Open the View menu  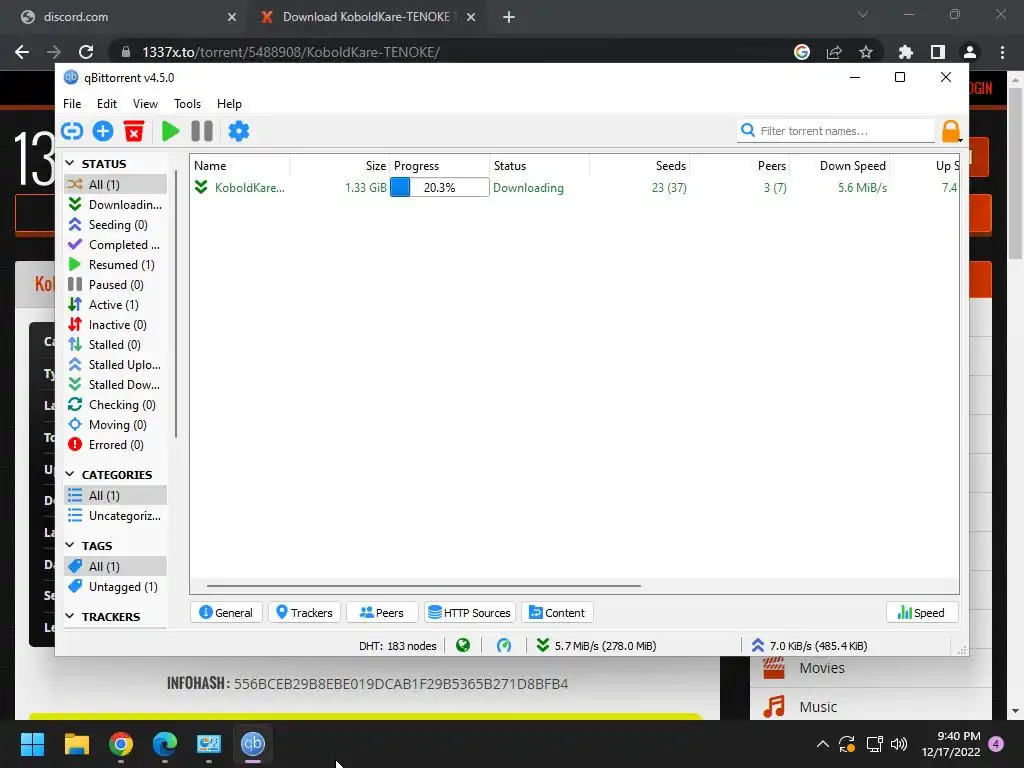145,104
